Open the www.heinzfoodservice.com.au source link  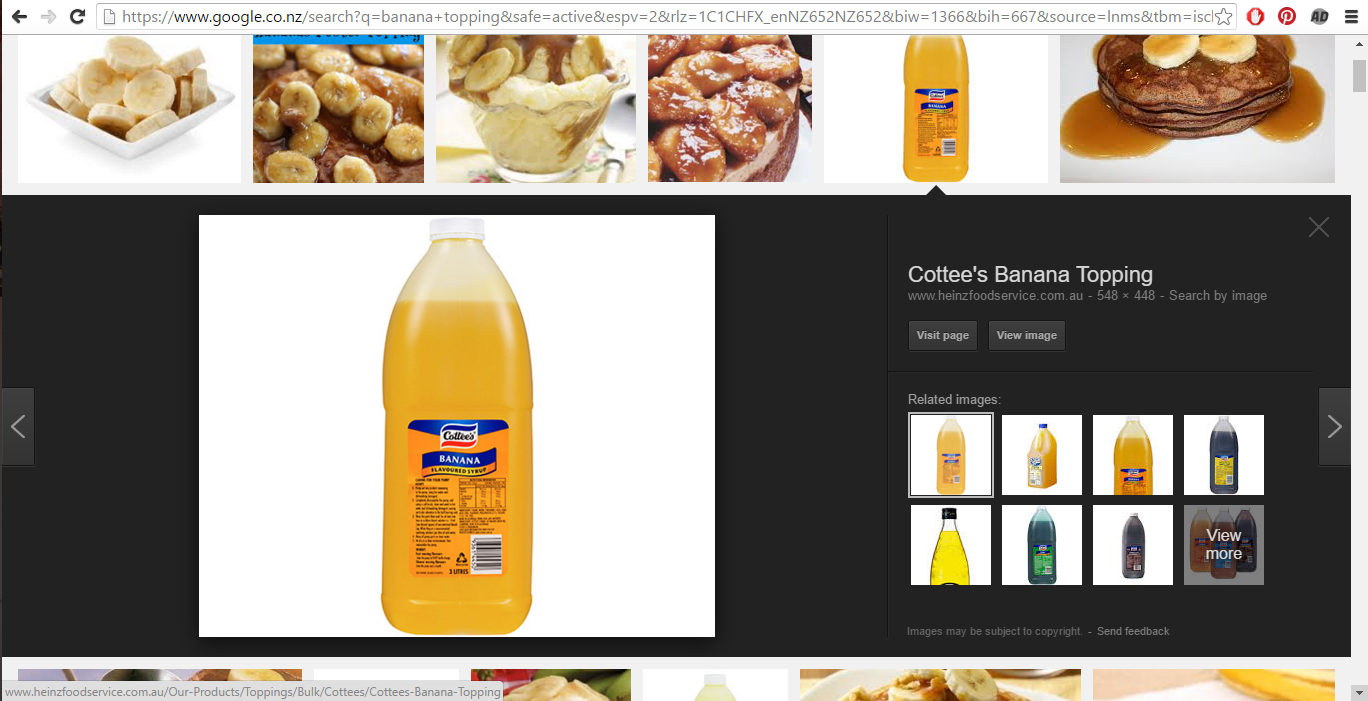[996, 296]
